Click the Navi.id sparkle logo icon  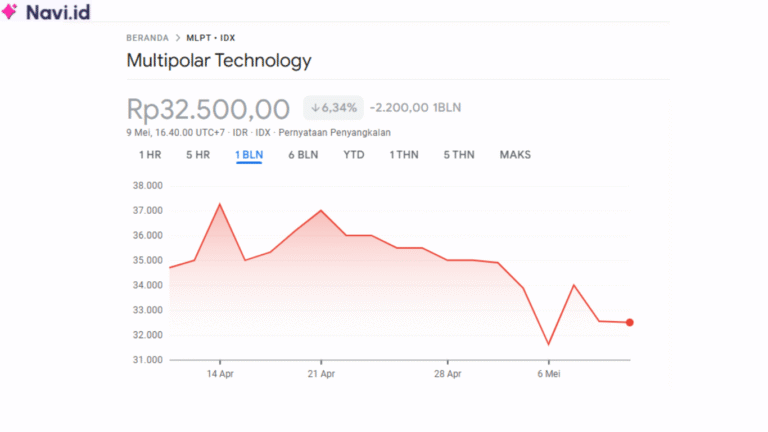tap(12, 13)
